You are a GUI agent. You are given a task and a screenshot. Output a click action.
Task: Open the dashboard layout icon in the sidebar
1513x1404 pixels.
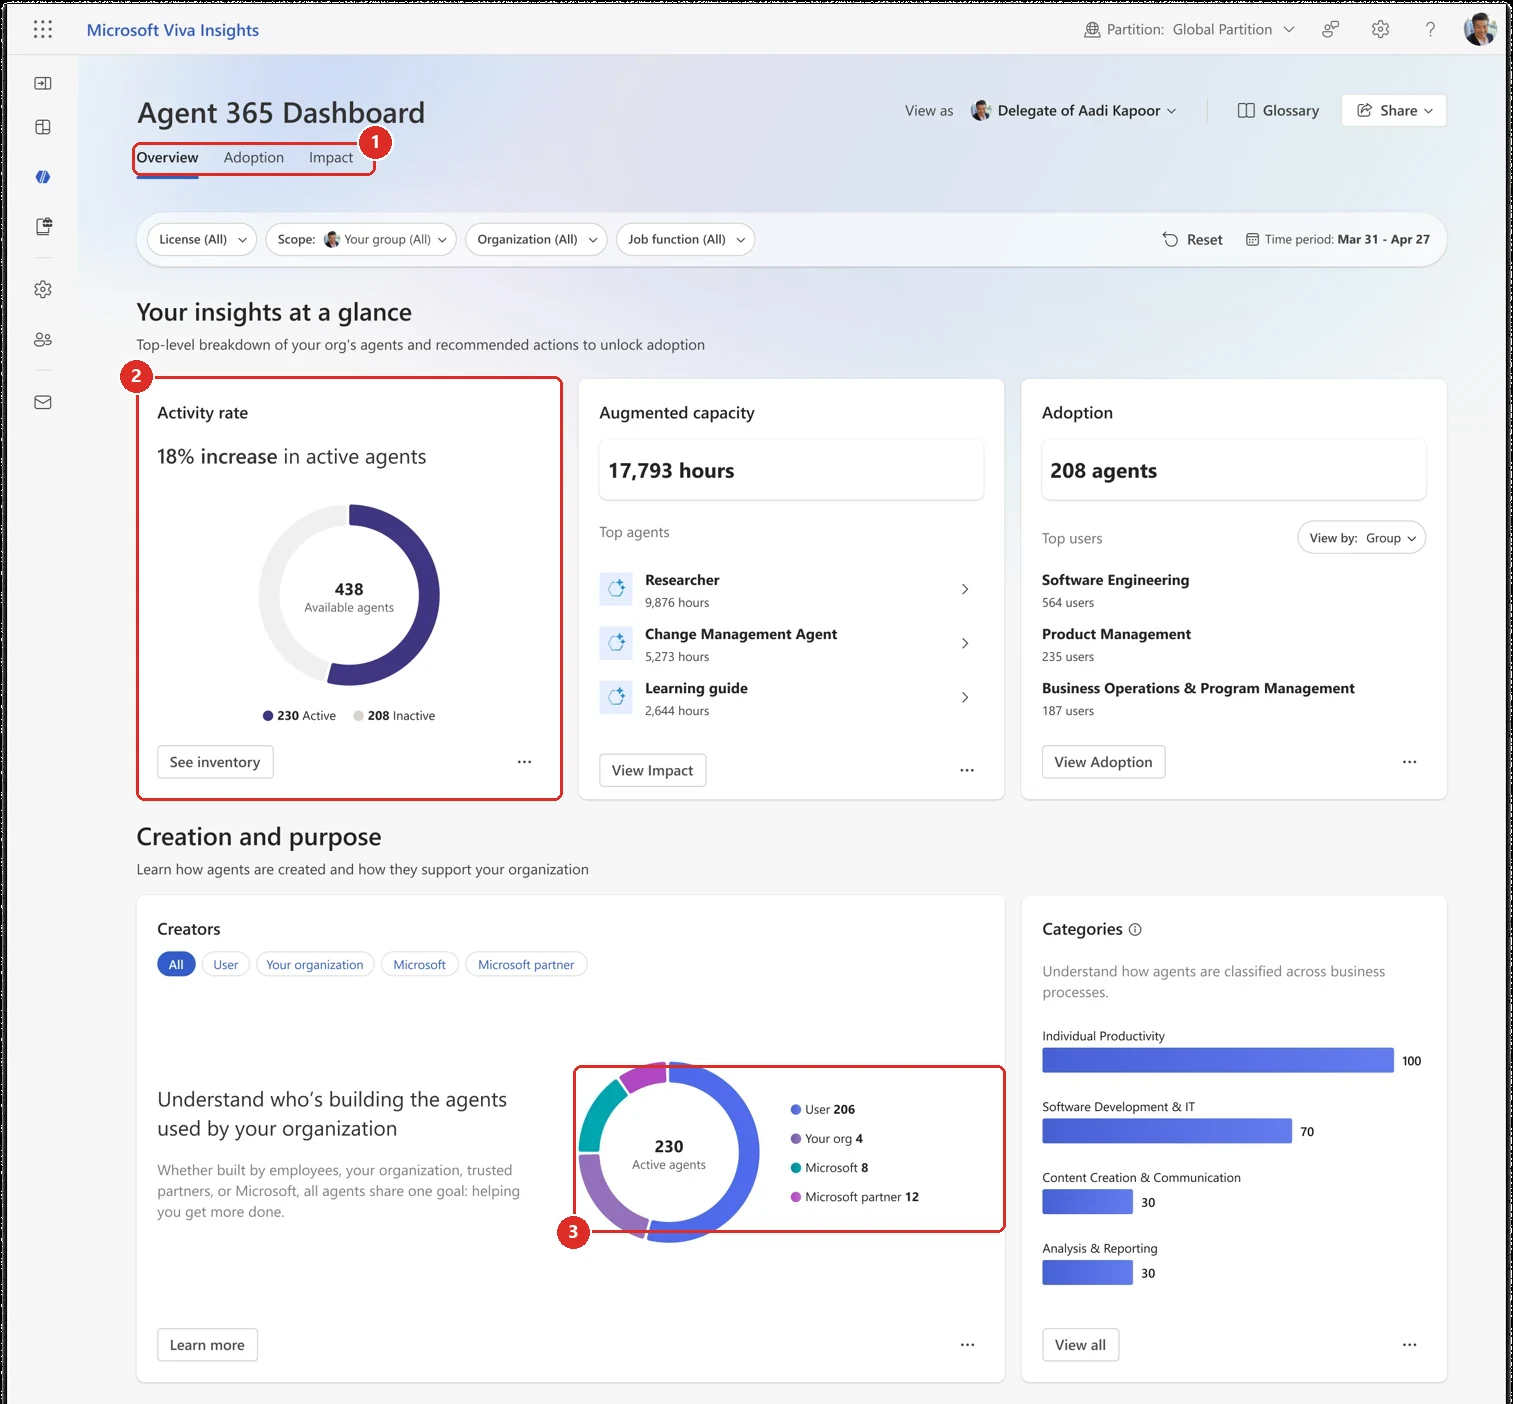pyautogui.click(x=43, y=127)
